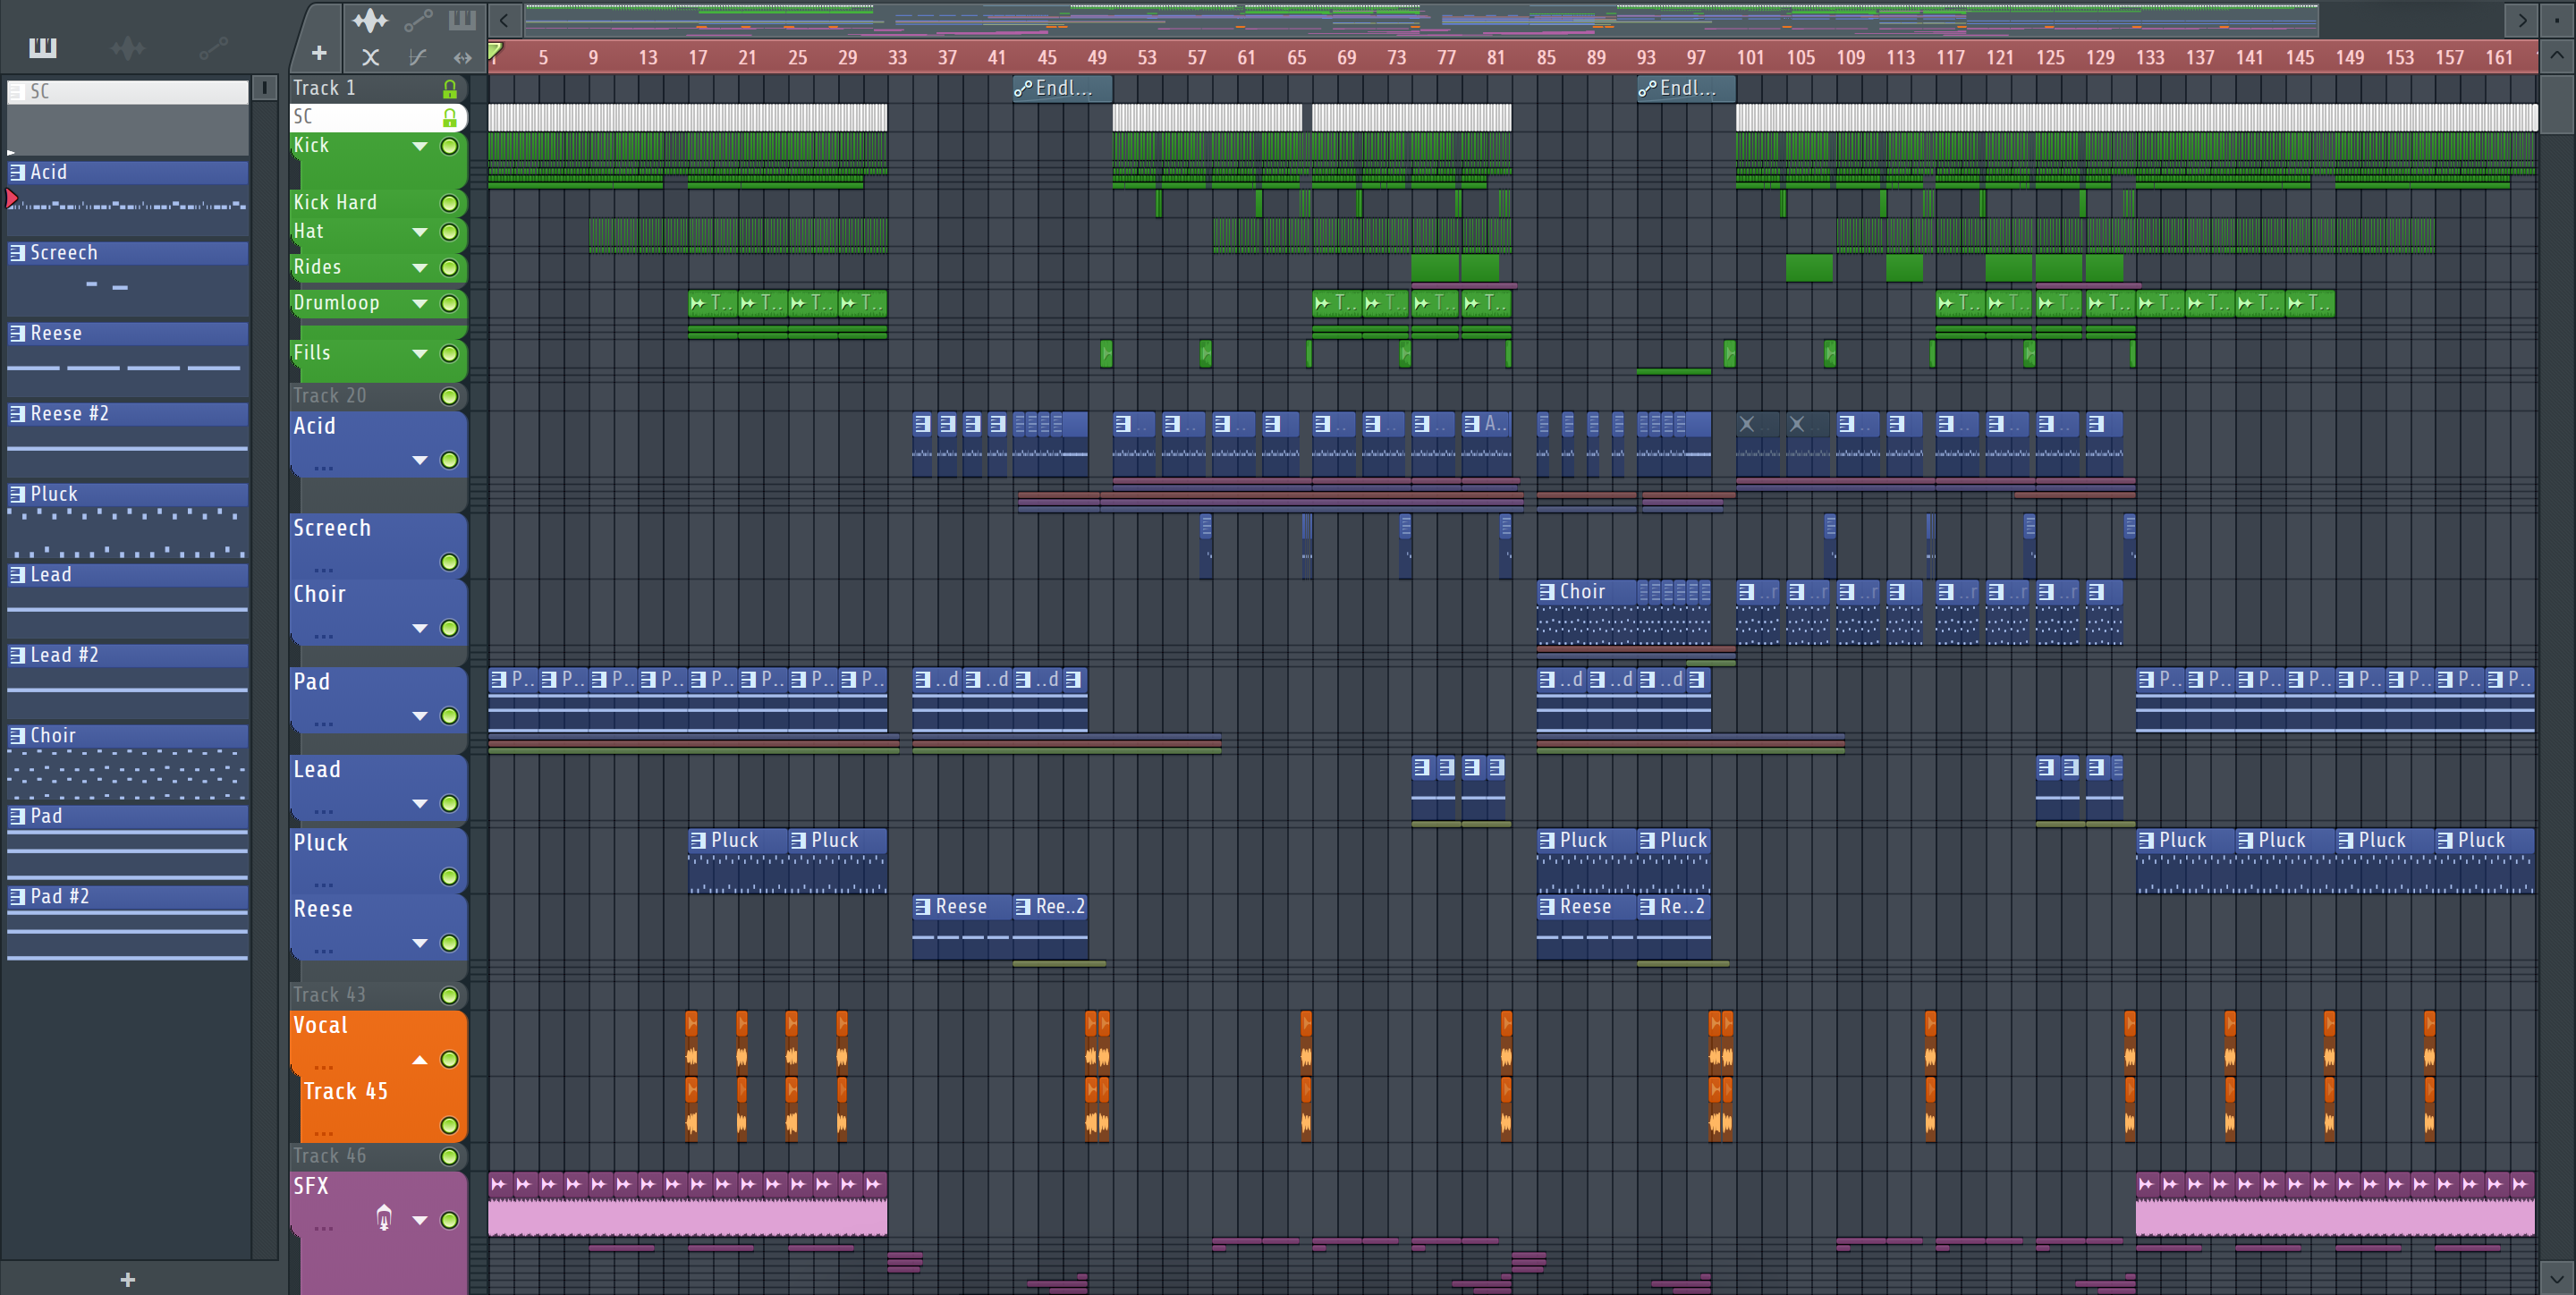Select the Vocal track header
Image resolution: width=2576 pixels, height=1295 pixels.
(x=378, y=1043)
